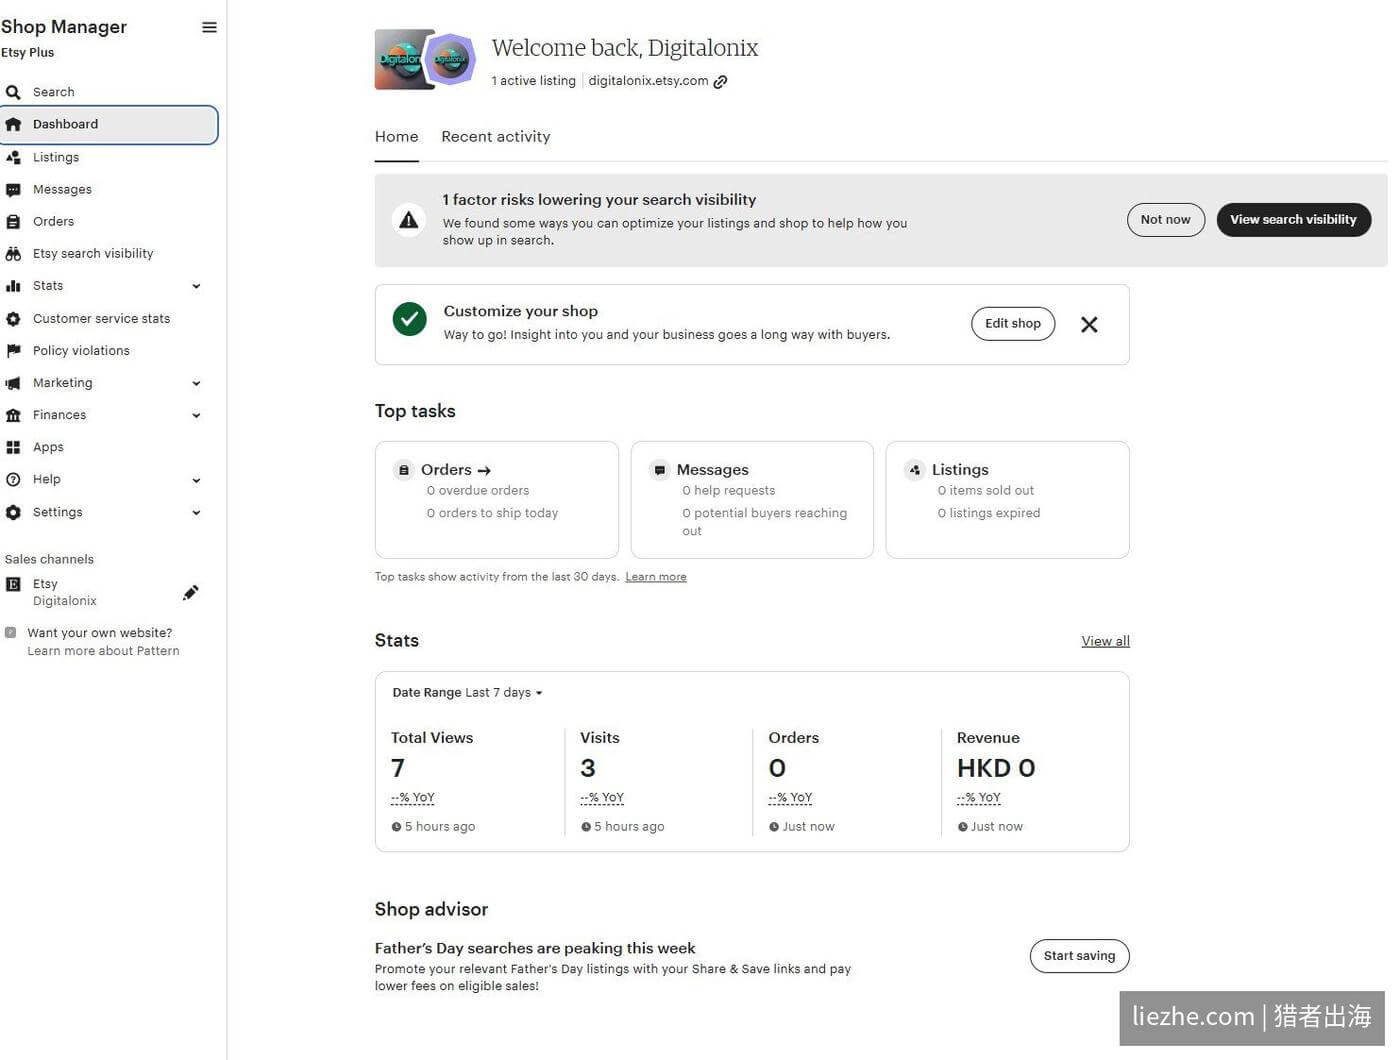Open the Orders top task card
1400x1060 pixels.
[497, 500]
